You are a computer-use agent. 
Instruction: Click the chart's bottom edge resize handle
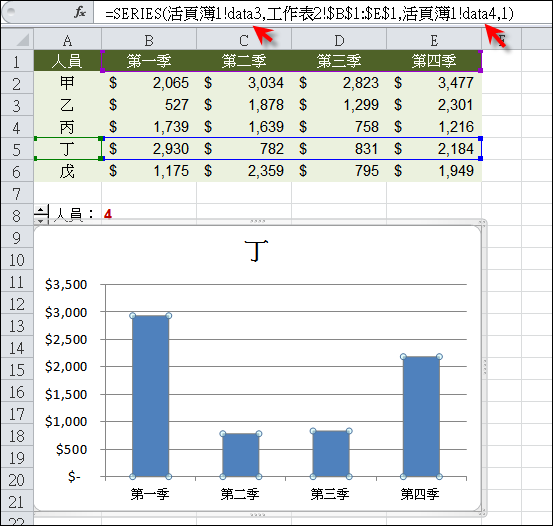coord(257,514)
